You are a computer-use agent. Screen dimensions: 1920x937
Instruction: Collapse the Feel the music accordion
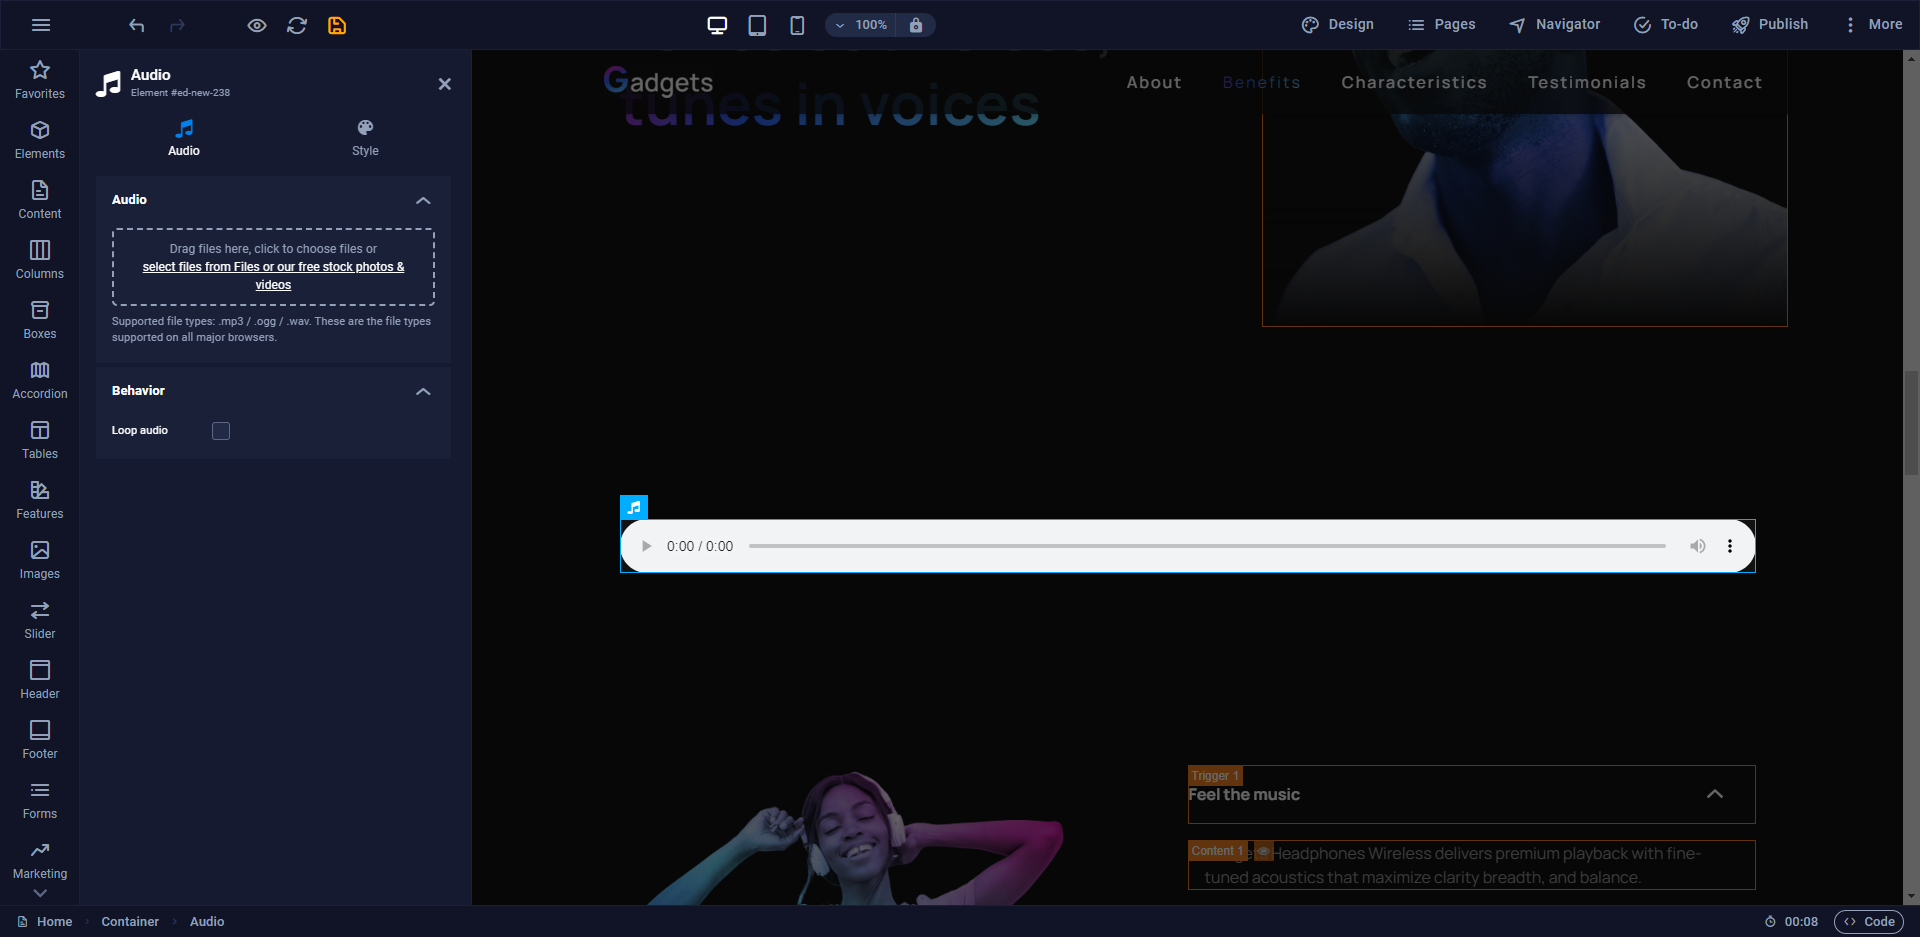(1715, 794)
